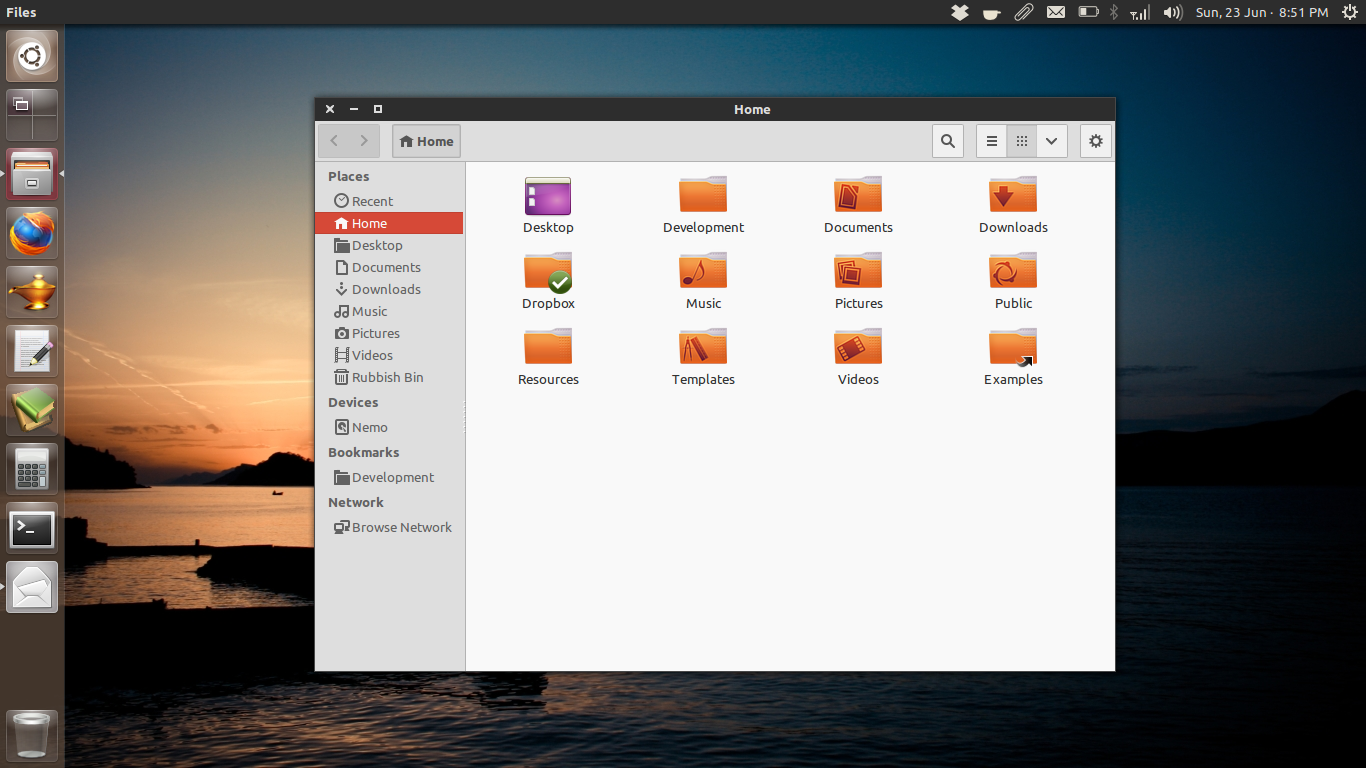Viewport: 1366px width, 768px height.
Task: Select the Public folder icon
Action: [1013, 271]
